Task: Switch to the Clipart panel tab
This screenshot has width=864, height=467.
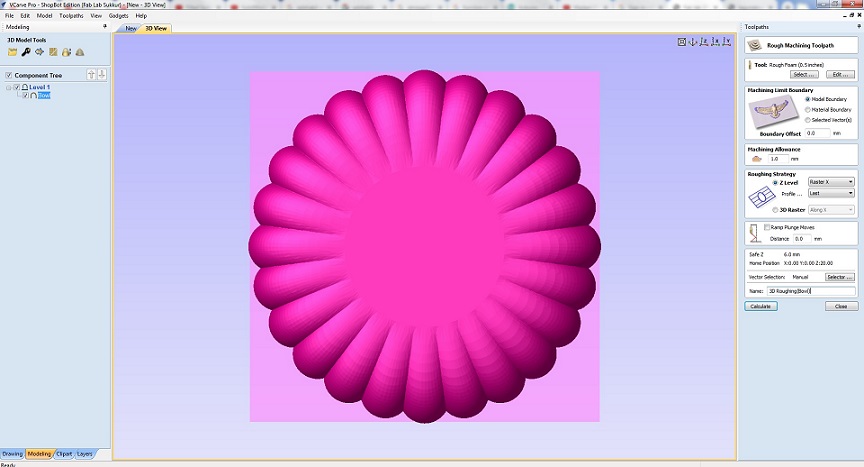Action: pos(64,454)
